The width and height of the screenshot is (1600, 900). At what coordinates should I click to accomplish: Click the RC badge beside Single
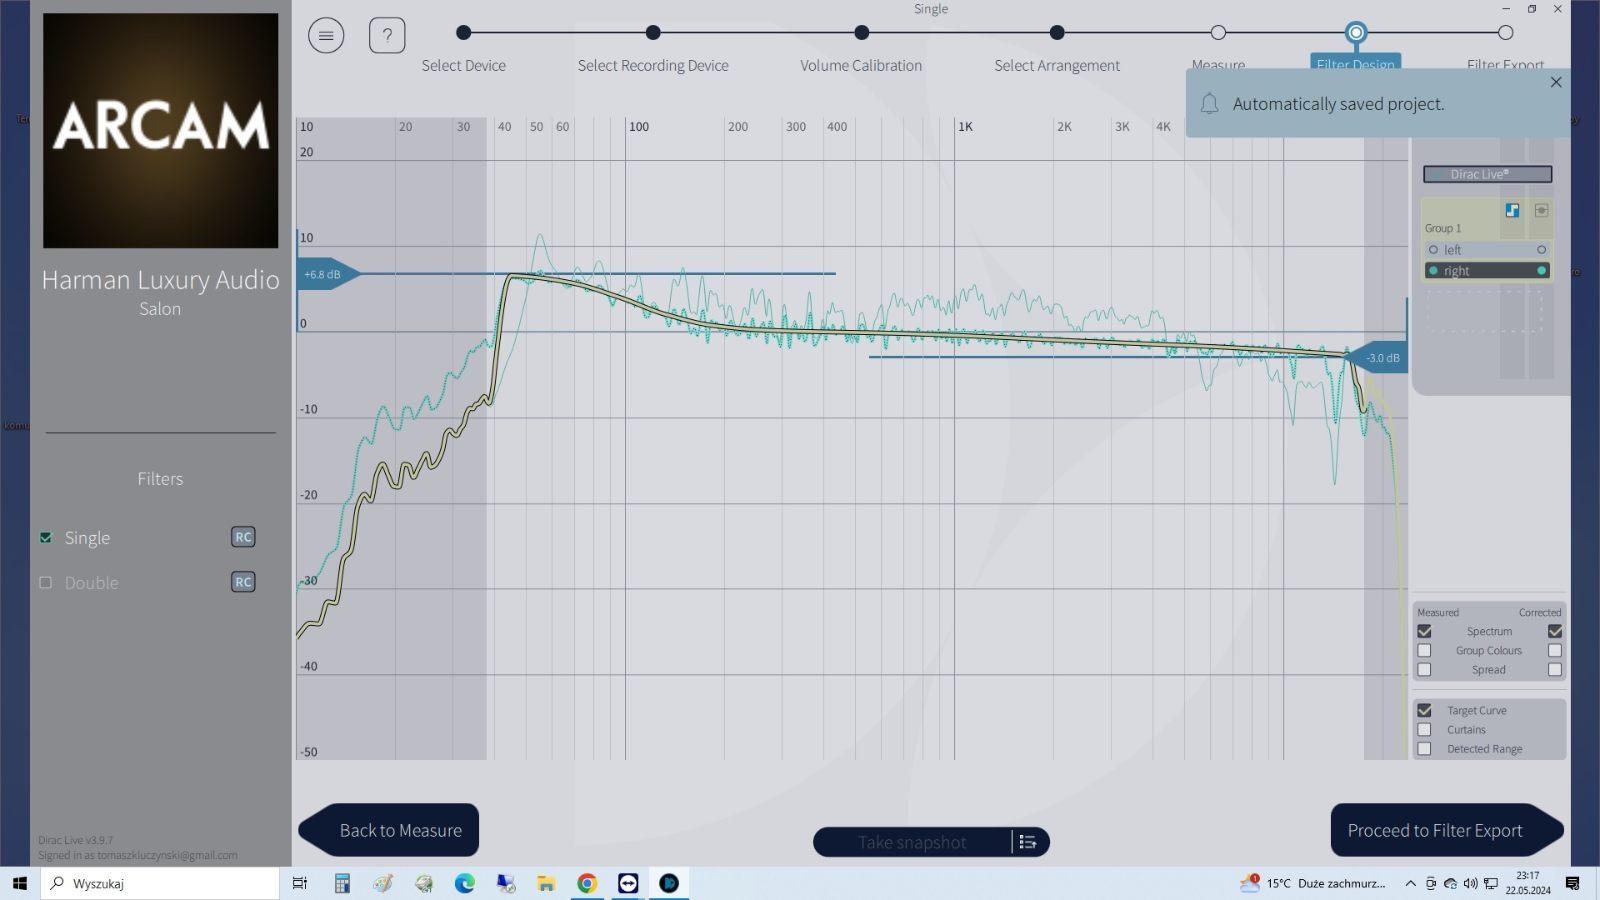pos(243,537)
